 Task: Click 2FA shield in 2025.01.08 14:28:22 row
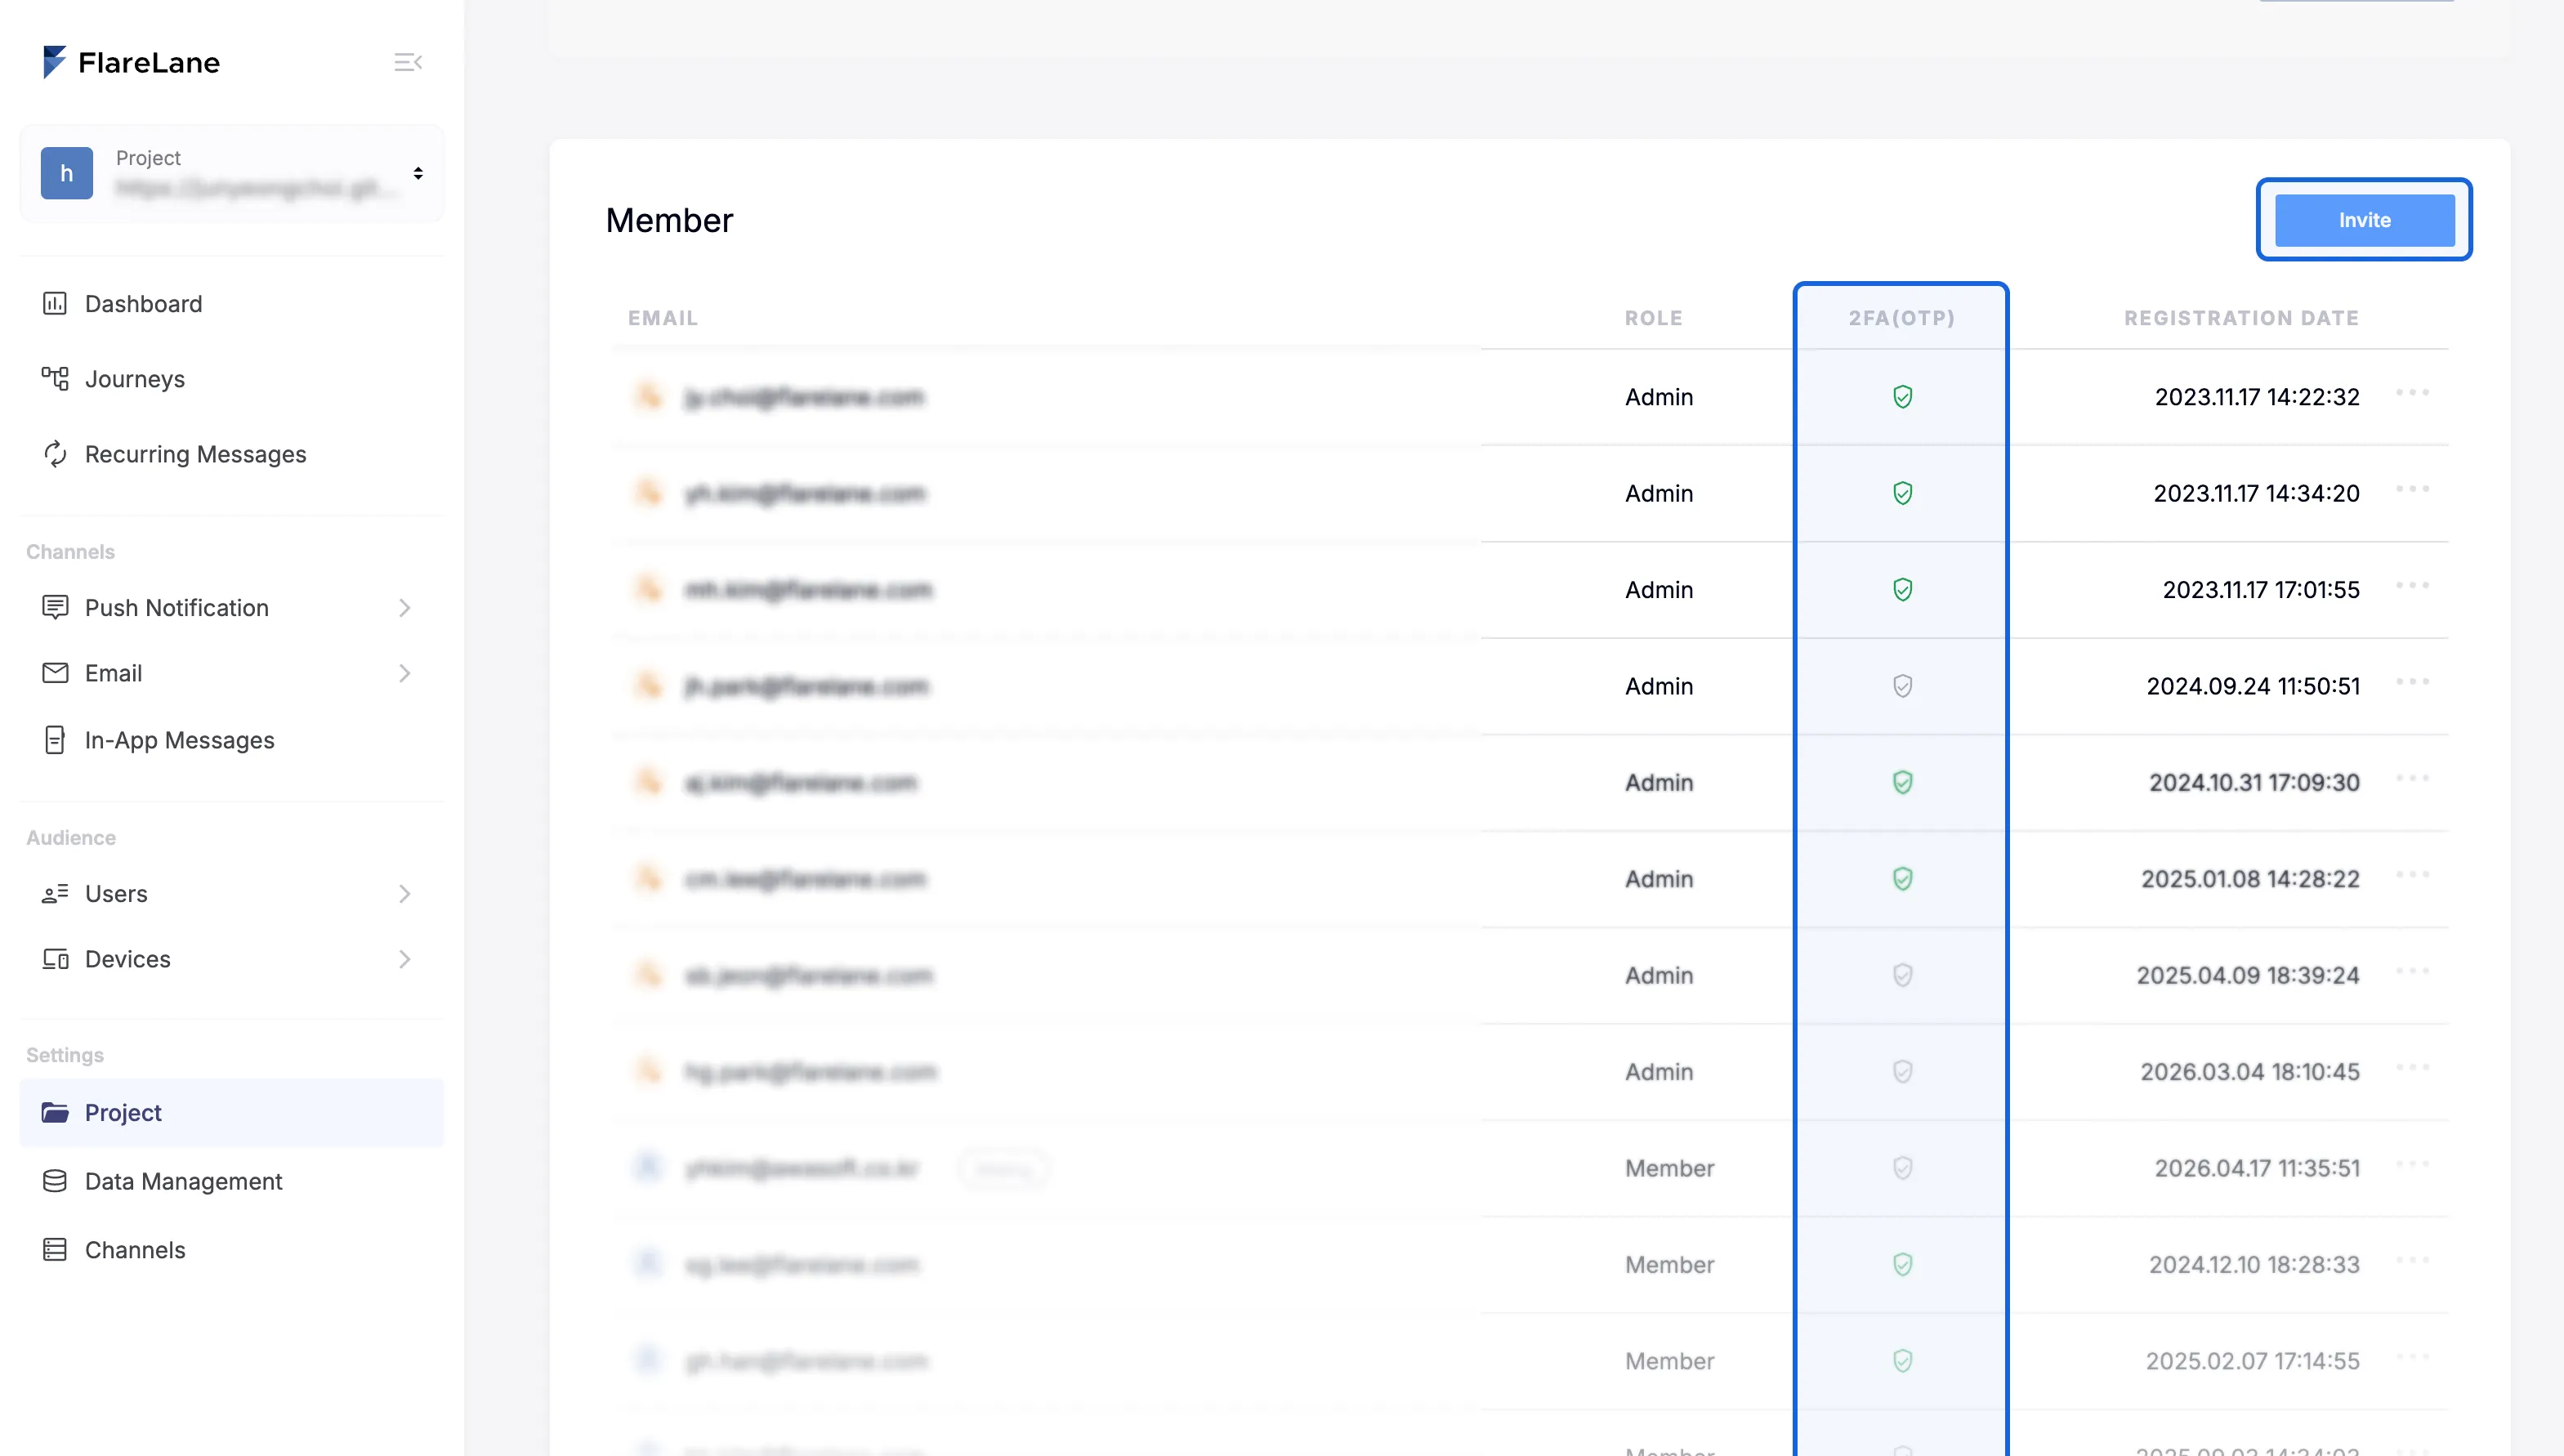pyautogui.click(x=1902, y=879)
